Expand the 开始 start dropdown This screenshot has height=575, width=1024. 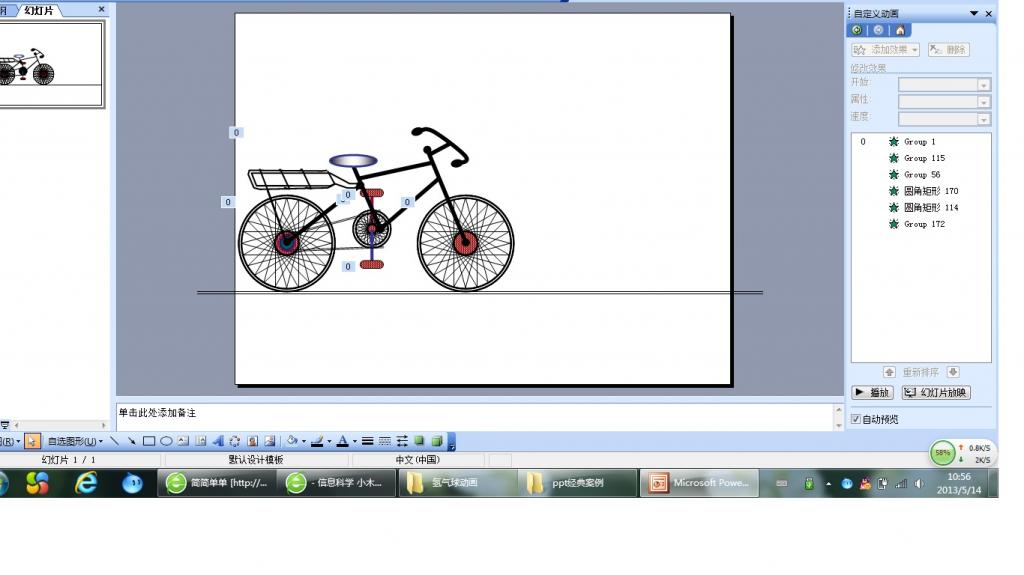984,85
